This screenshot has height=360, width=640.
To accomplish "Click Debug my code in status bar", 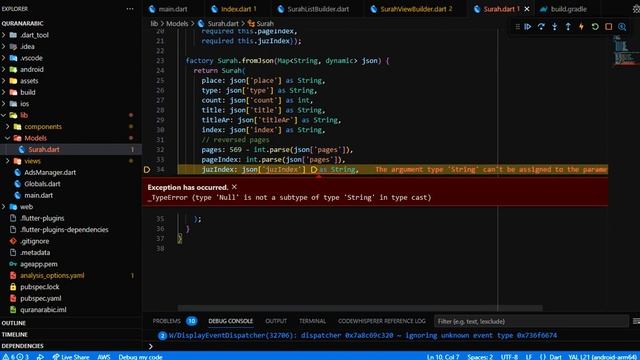I will (x=140, y=356).
